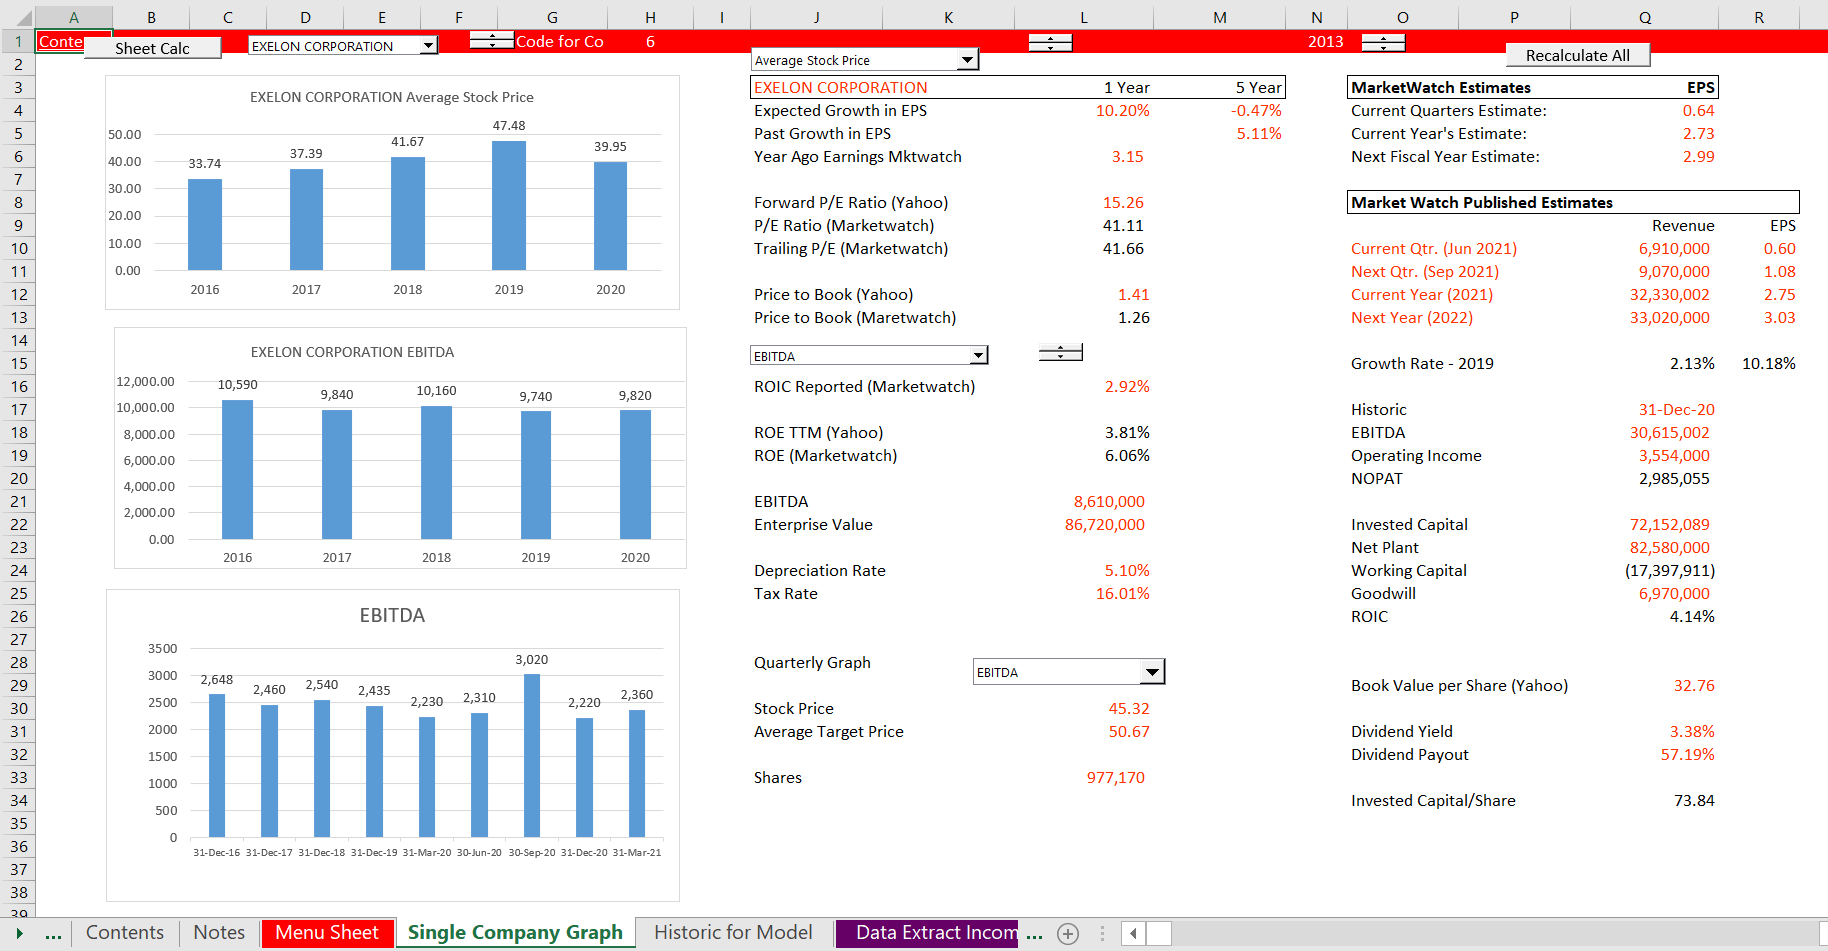This screenshot has width=1828, height=951.
Task: Click the Select All corner above row 1
Action: click(x=22, y=17)
